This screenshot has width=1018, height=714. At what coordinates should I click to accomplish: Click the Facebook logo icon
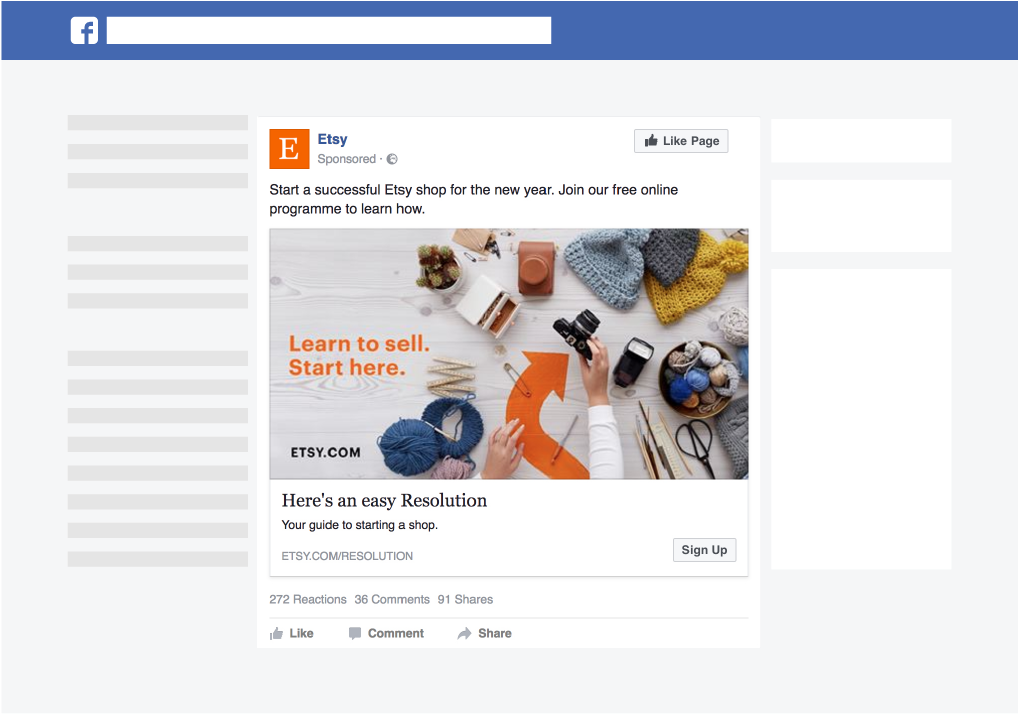point(84,31)
